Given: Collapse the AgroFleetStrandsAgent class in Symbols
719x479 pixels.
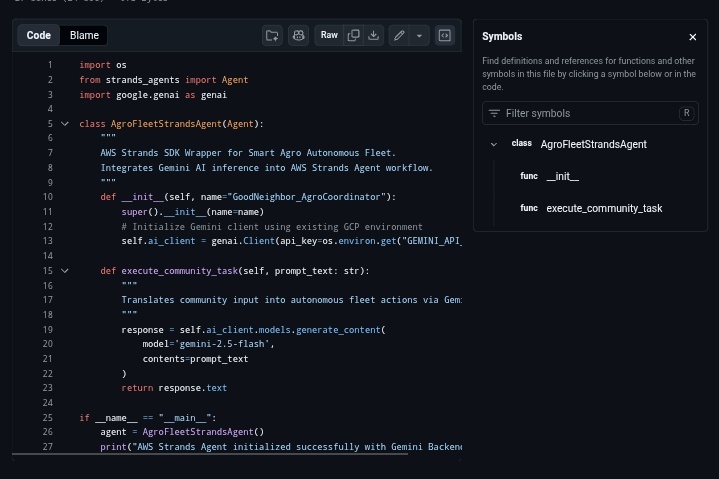Looking at the screenshot, I should click(x=493, y=144).
